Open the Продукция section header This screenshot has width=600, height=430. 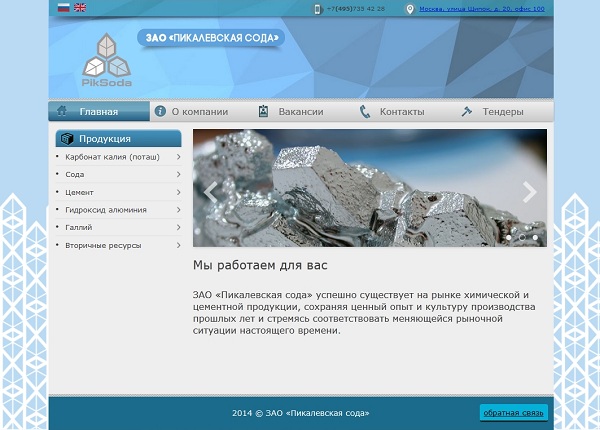coord(119,138)
